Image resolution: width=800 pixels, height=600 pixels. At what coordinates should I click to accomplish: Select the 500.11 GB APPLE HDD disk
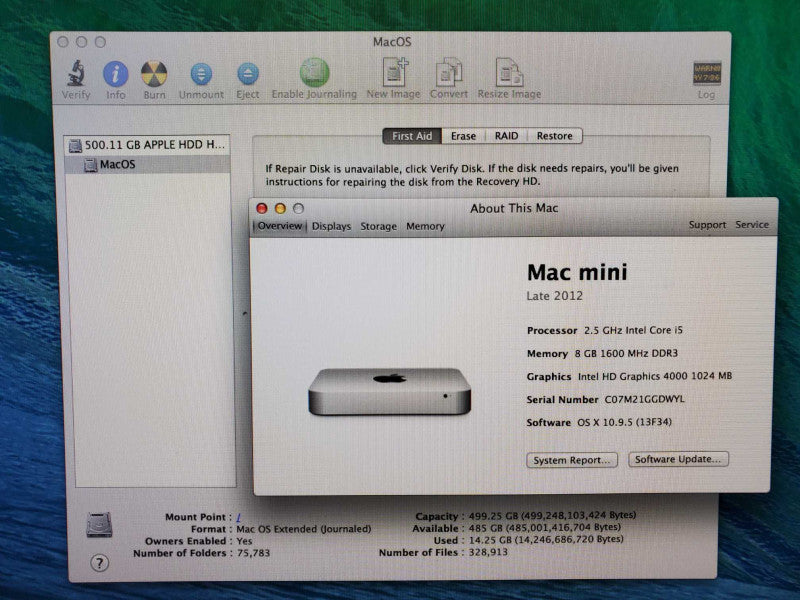(147, 145)
